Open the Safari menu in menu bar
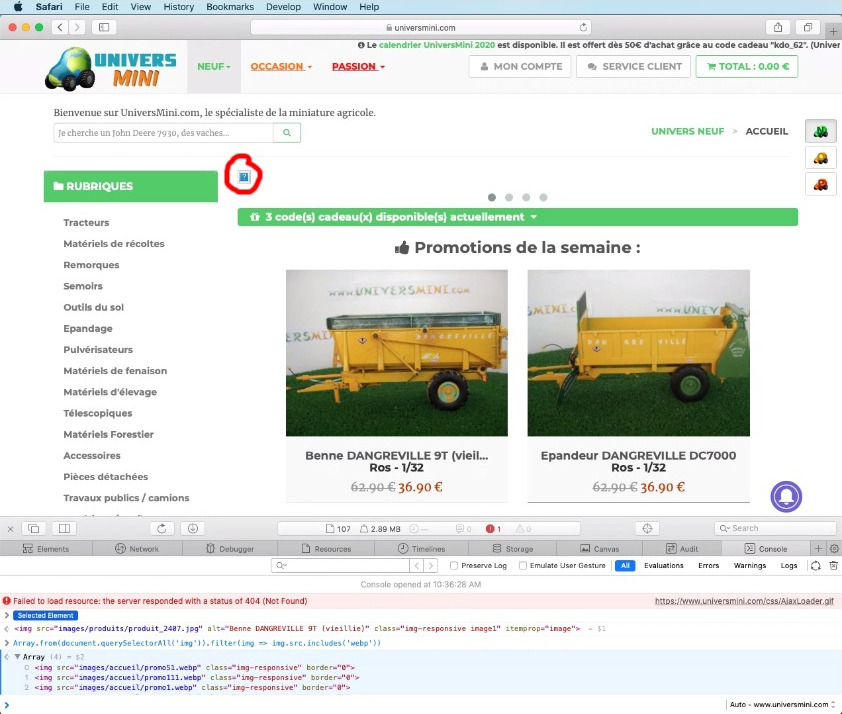The width and height of the screenshot is (842, 714). (49, 6)
